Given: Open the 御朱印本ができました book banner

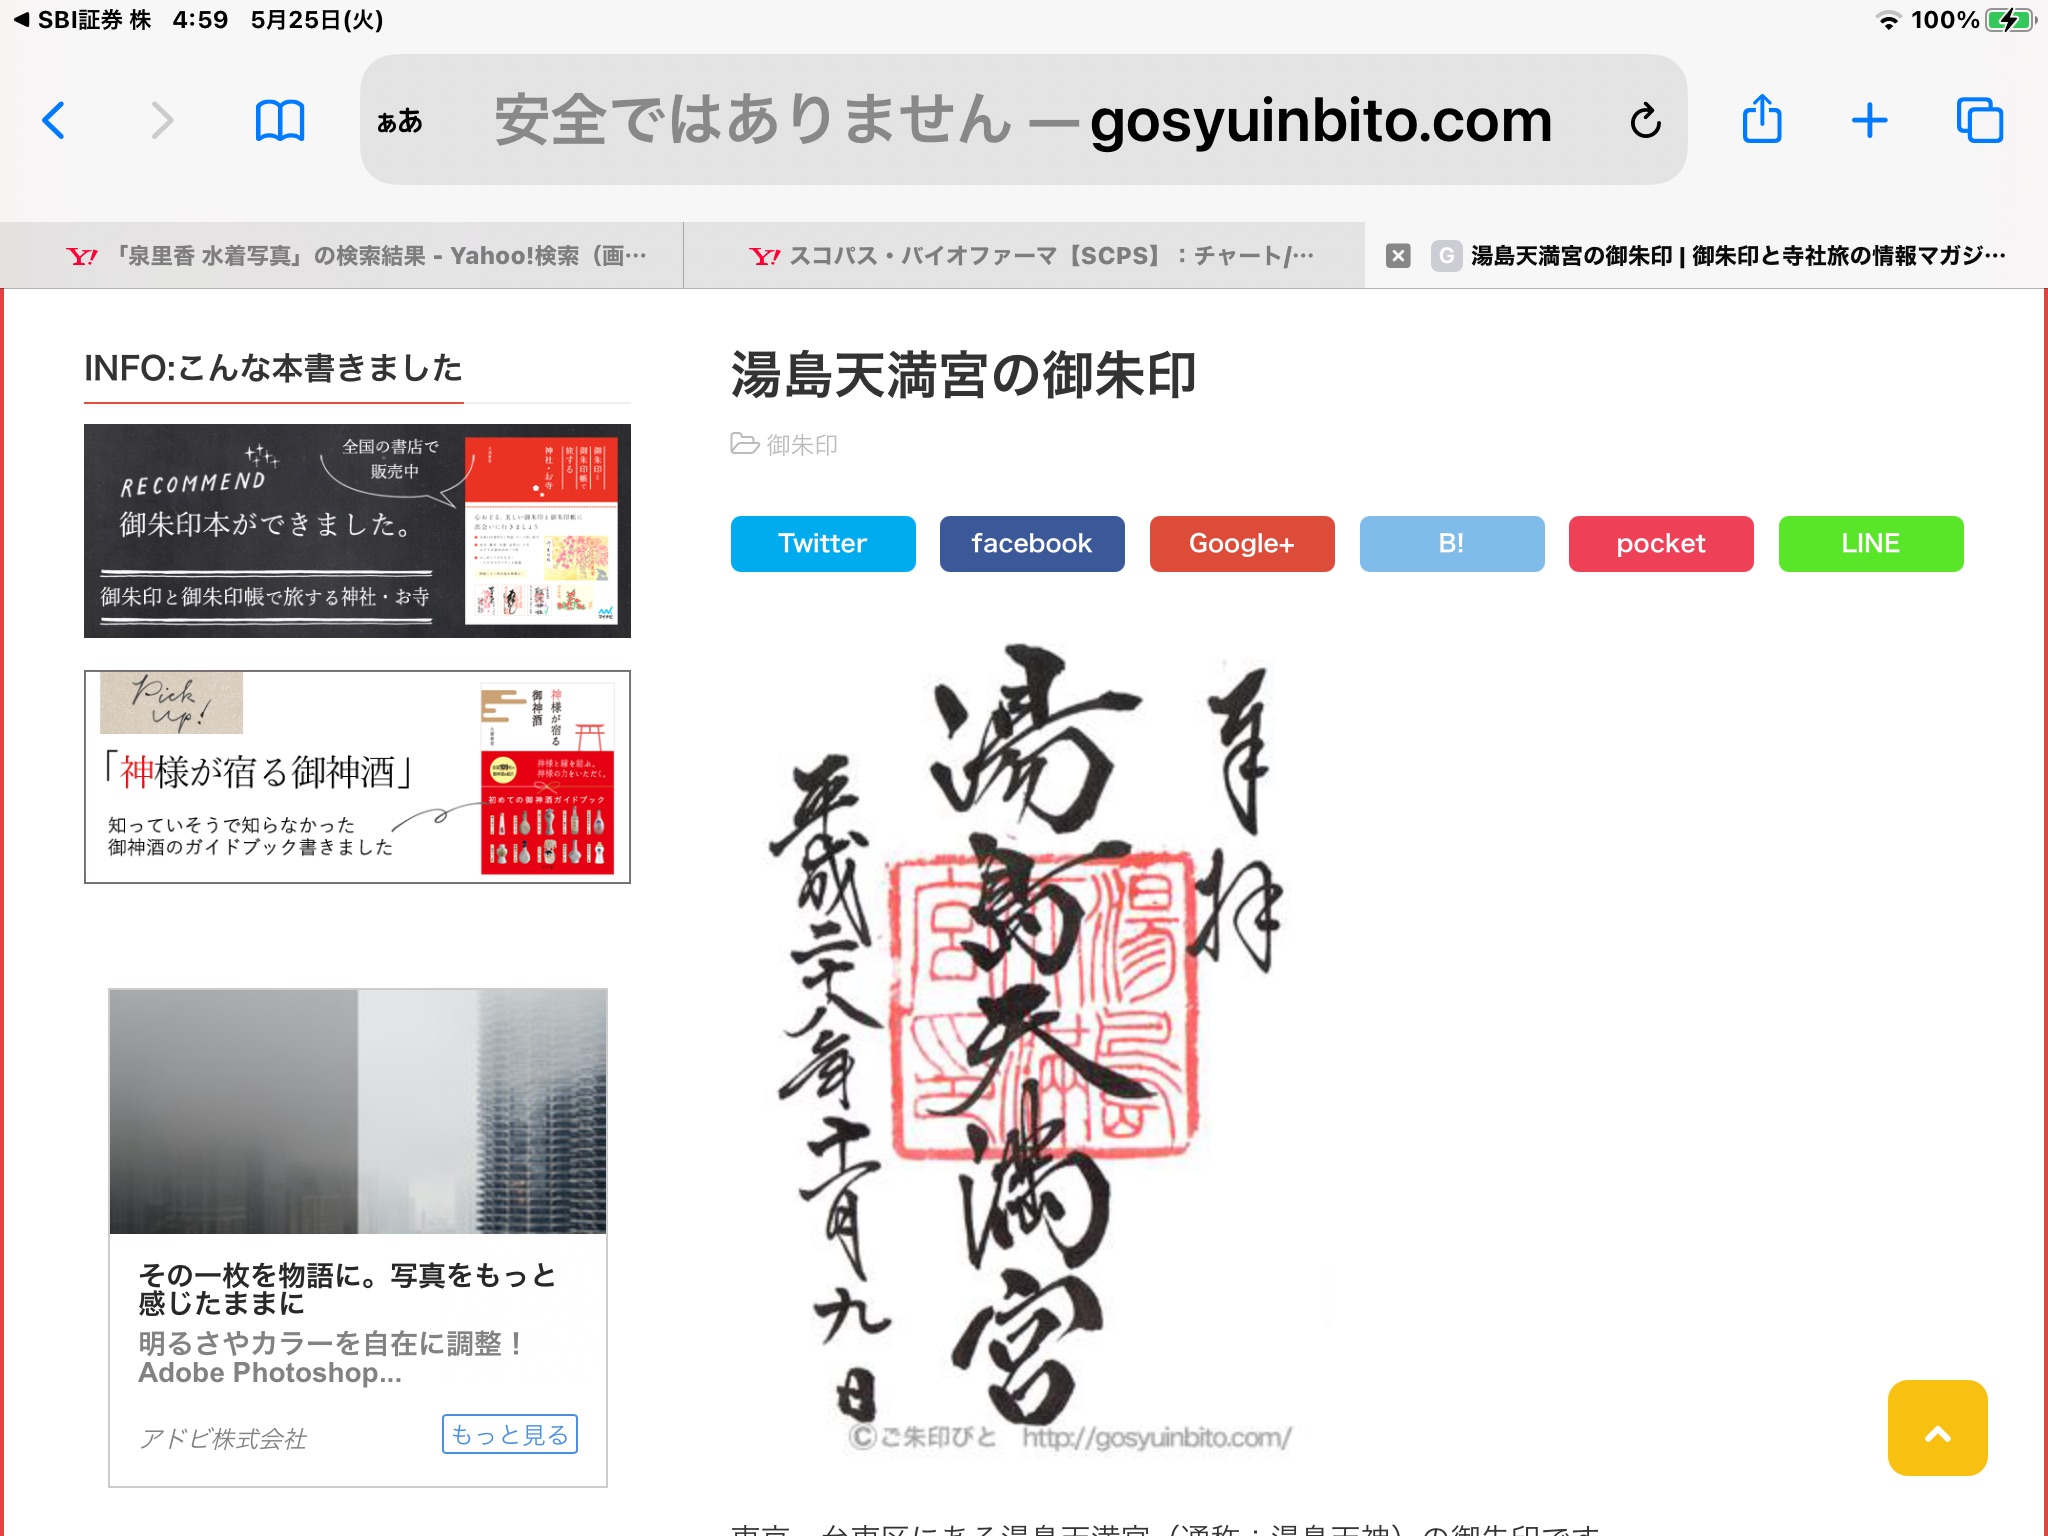Looking at the screenshot, I should (x=357, y=531).
